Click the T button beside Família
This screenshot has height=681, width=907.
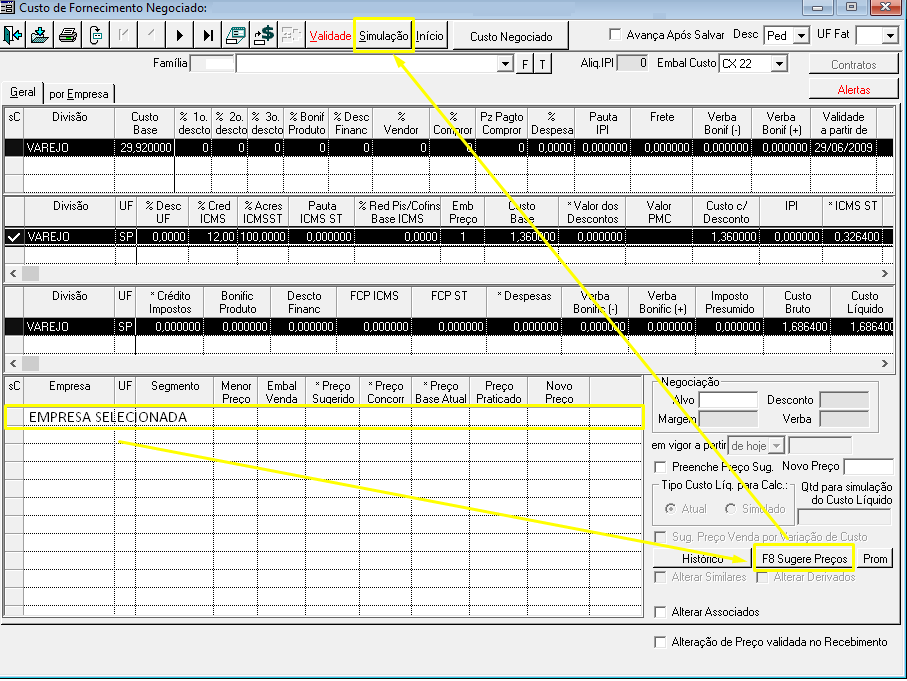[x=543, y=64]
